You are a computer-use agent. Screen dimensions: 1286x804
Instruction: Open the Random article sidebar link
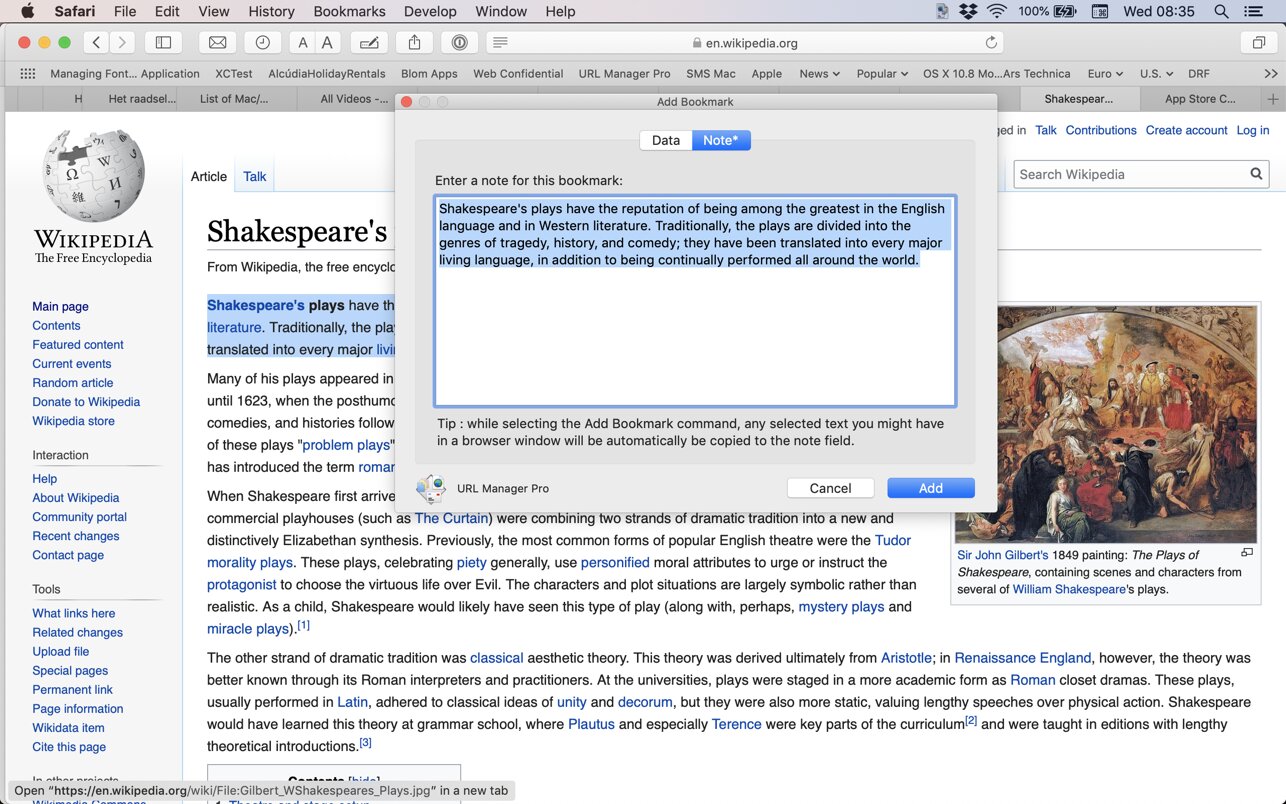point(72,383)
